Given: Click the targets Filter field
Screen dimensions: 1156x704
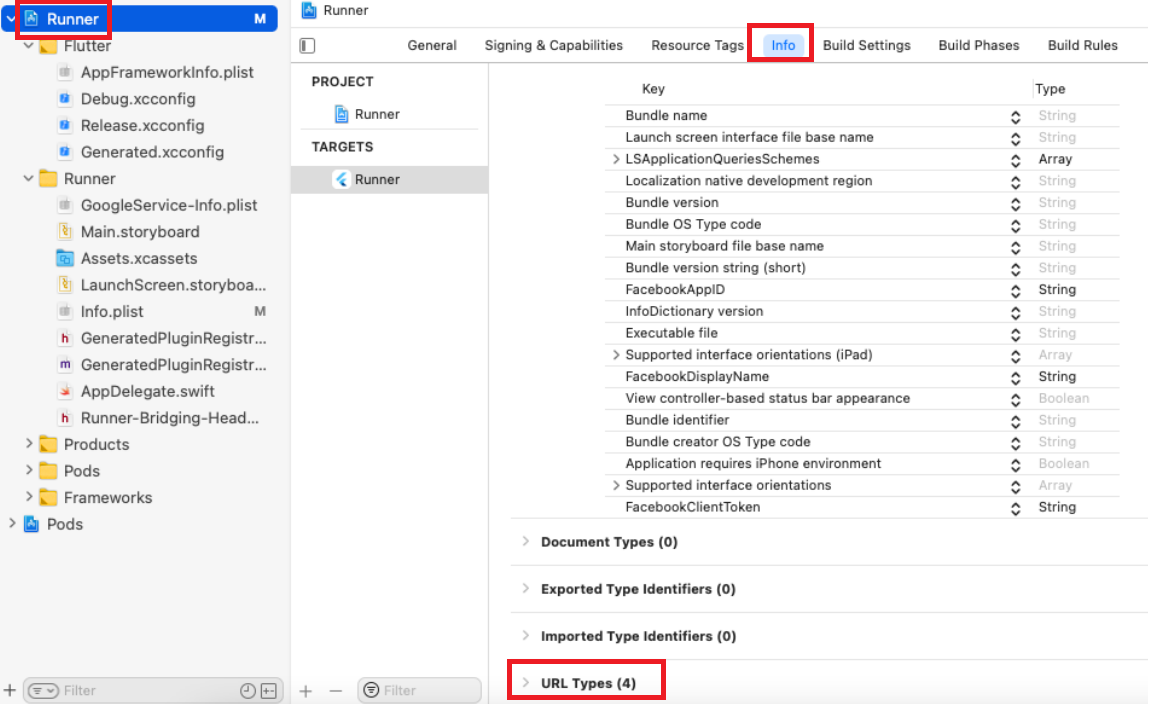Looking at the screenshot, I should (419, 690).
